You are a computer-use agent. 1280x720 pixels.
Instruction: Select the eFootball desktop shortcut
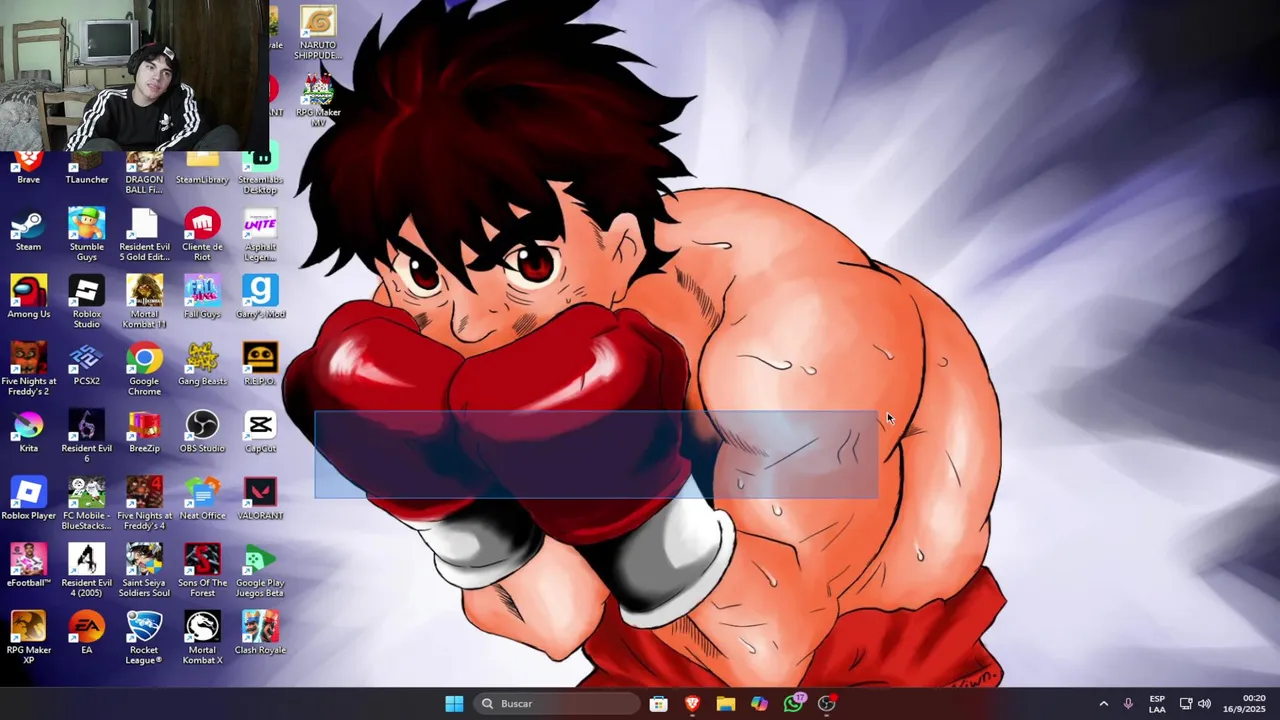[x=28, y=565]
